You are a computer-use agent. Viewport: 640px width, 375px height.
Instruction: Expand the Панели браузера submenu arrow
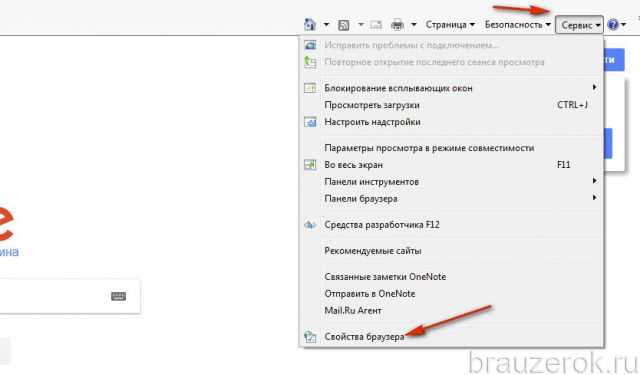point(595,197)
